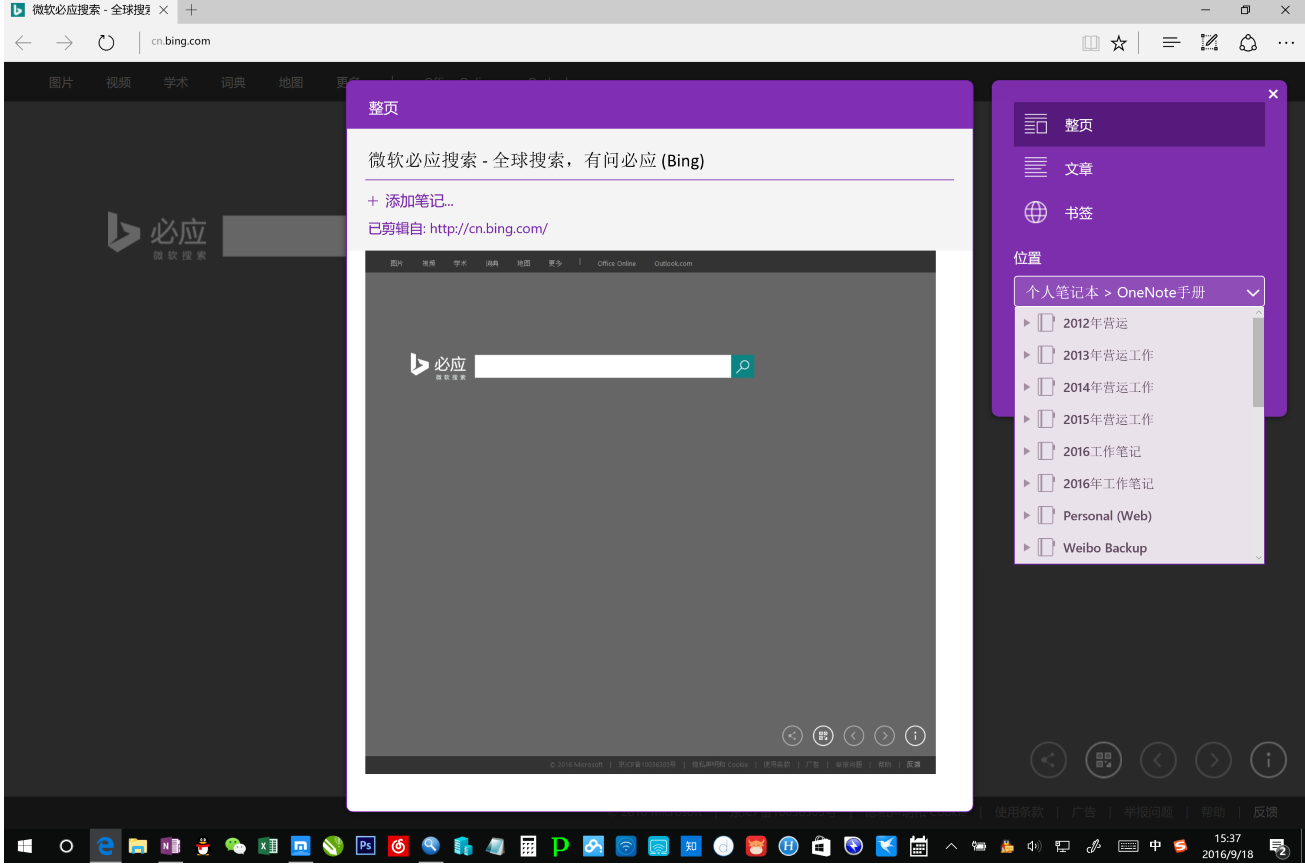Select the 微软必应搜索 browser tab

pos(90,10)
